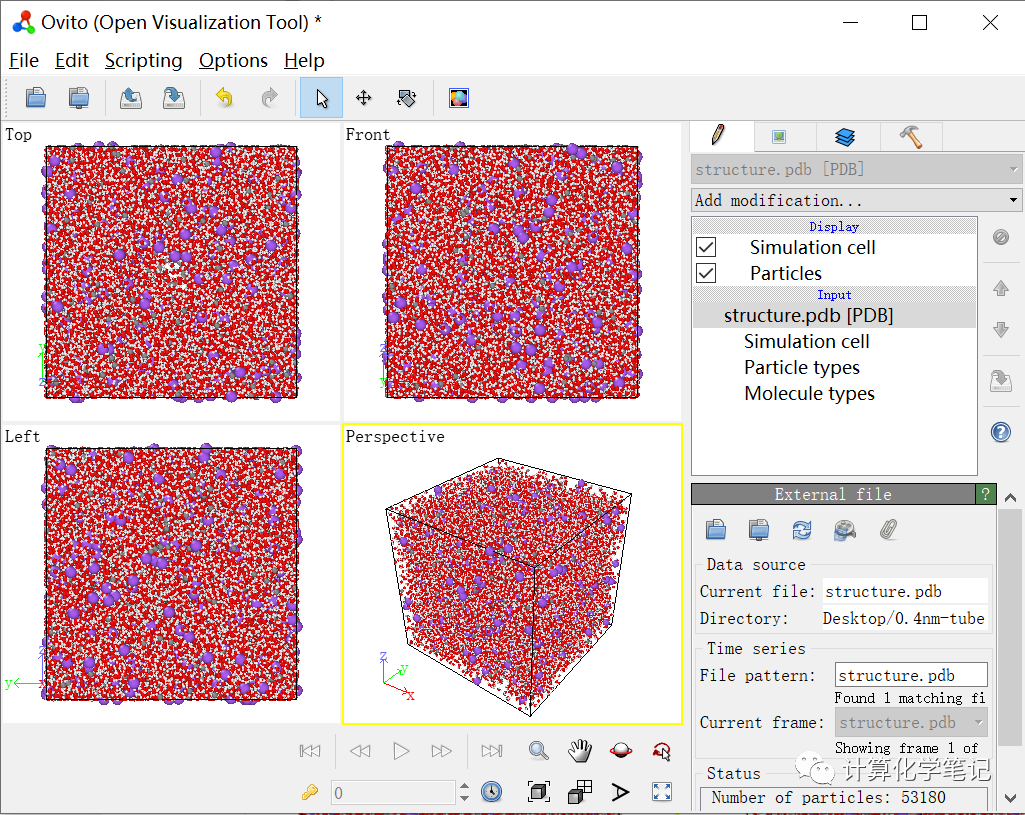Click the File pattern input field
Image resolution: width=1025 pixels, height=815 pixels.
pos(911,675)
